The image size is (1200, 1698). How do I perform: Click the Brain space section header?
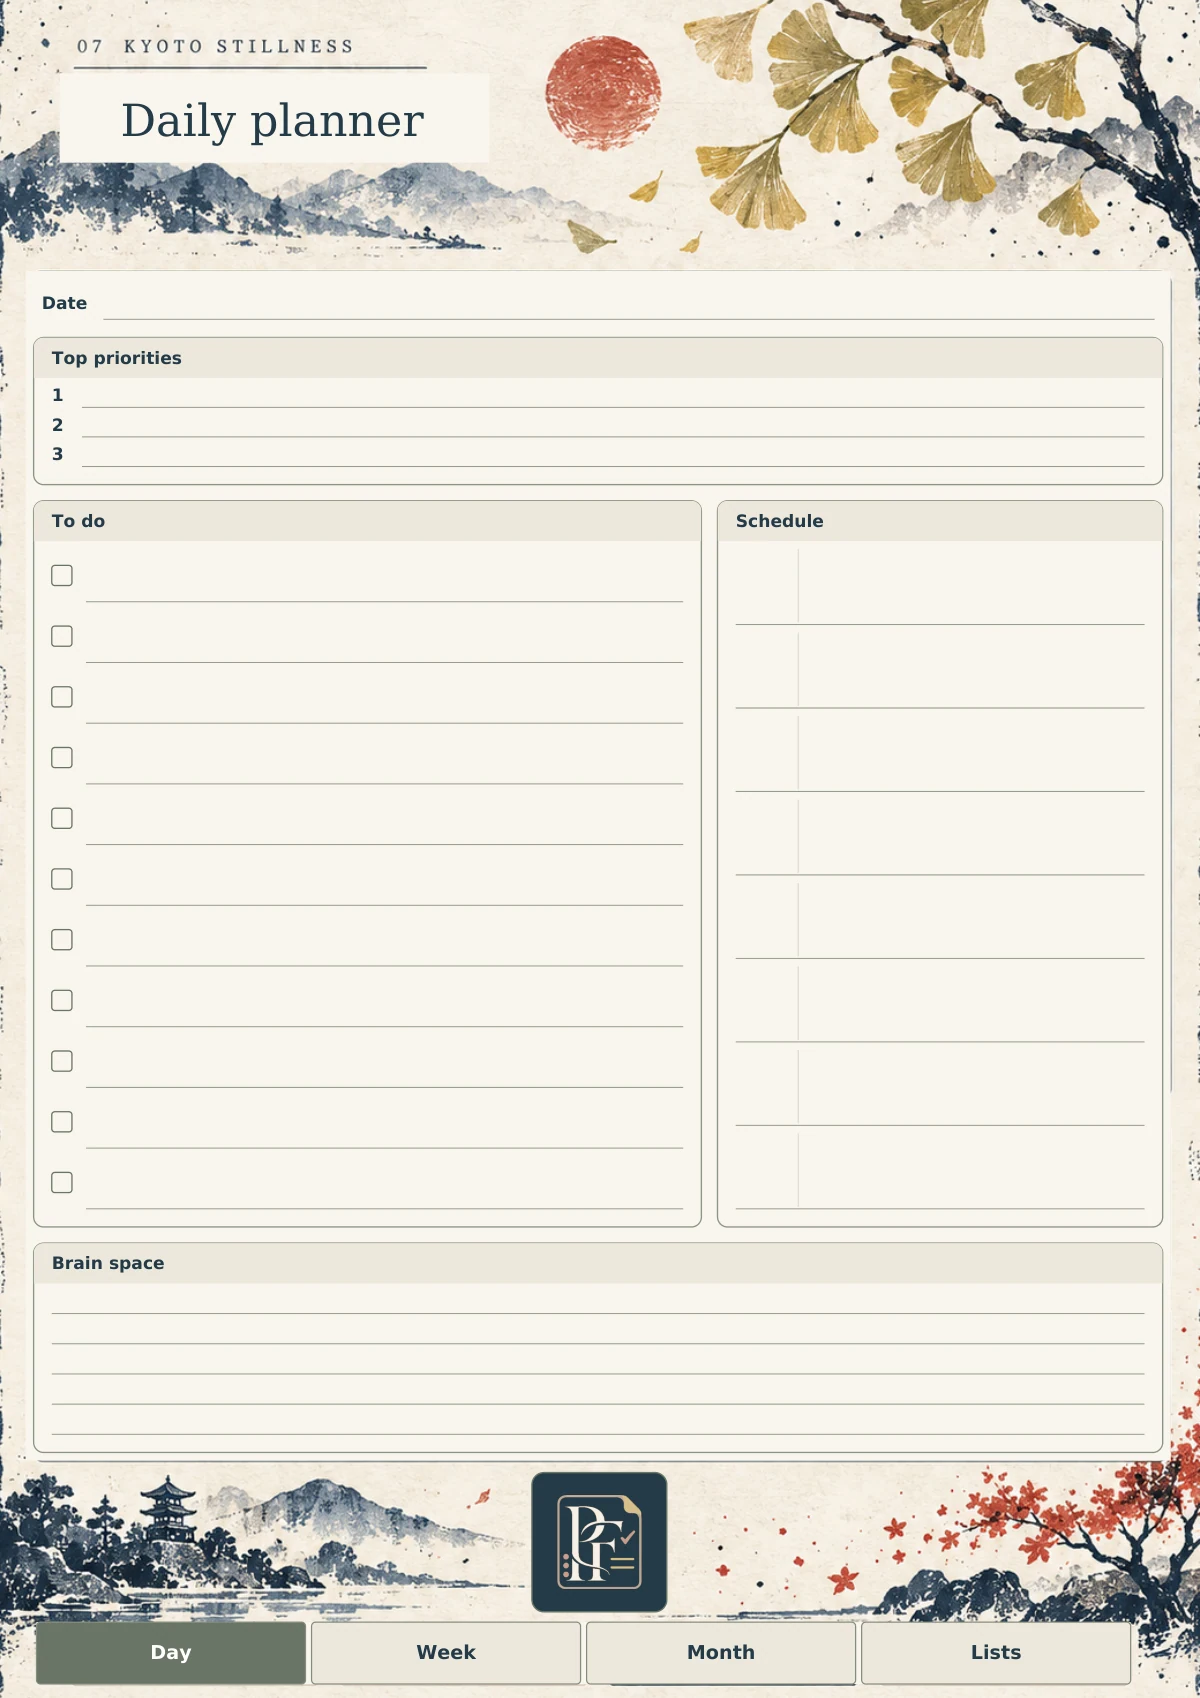[598, 1263]
